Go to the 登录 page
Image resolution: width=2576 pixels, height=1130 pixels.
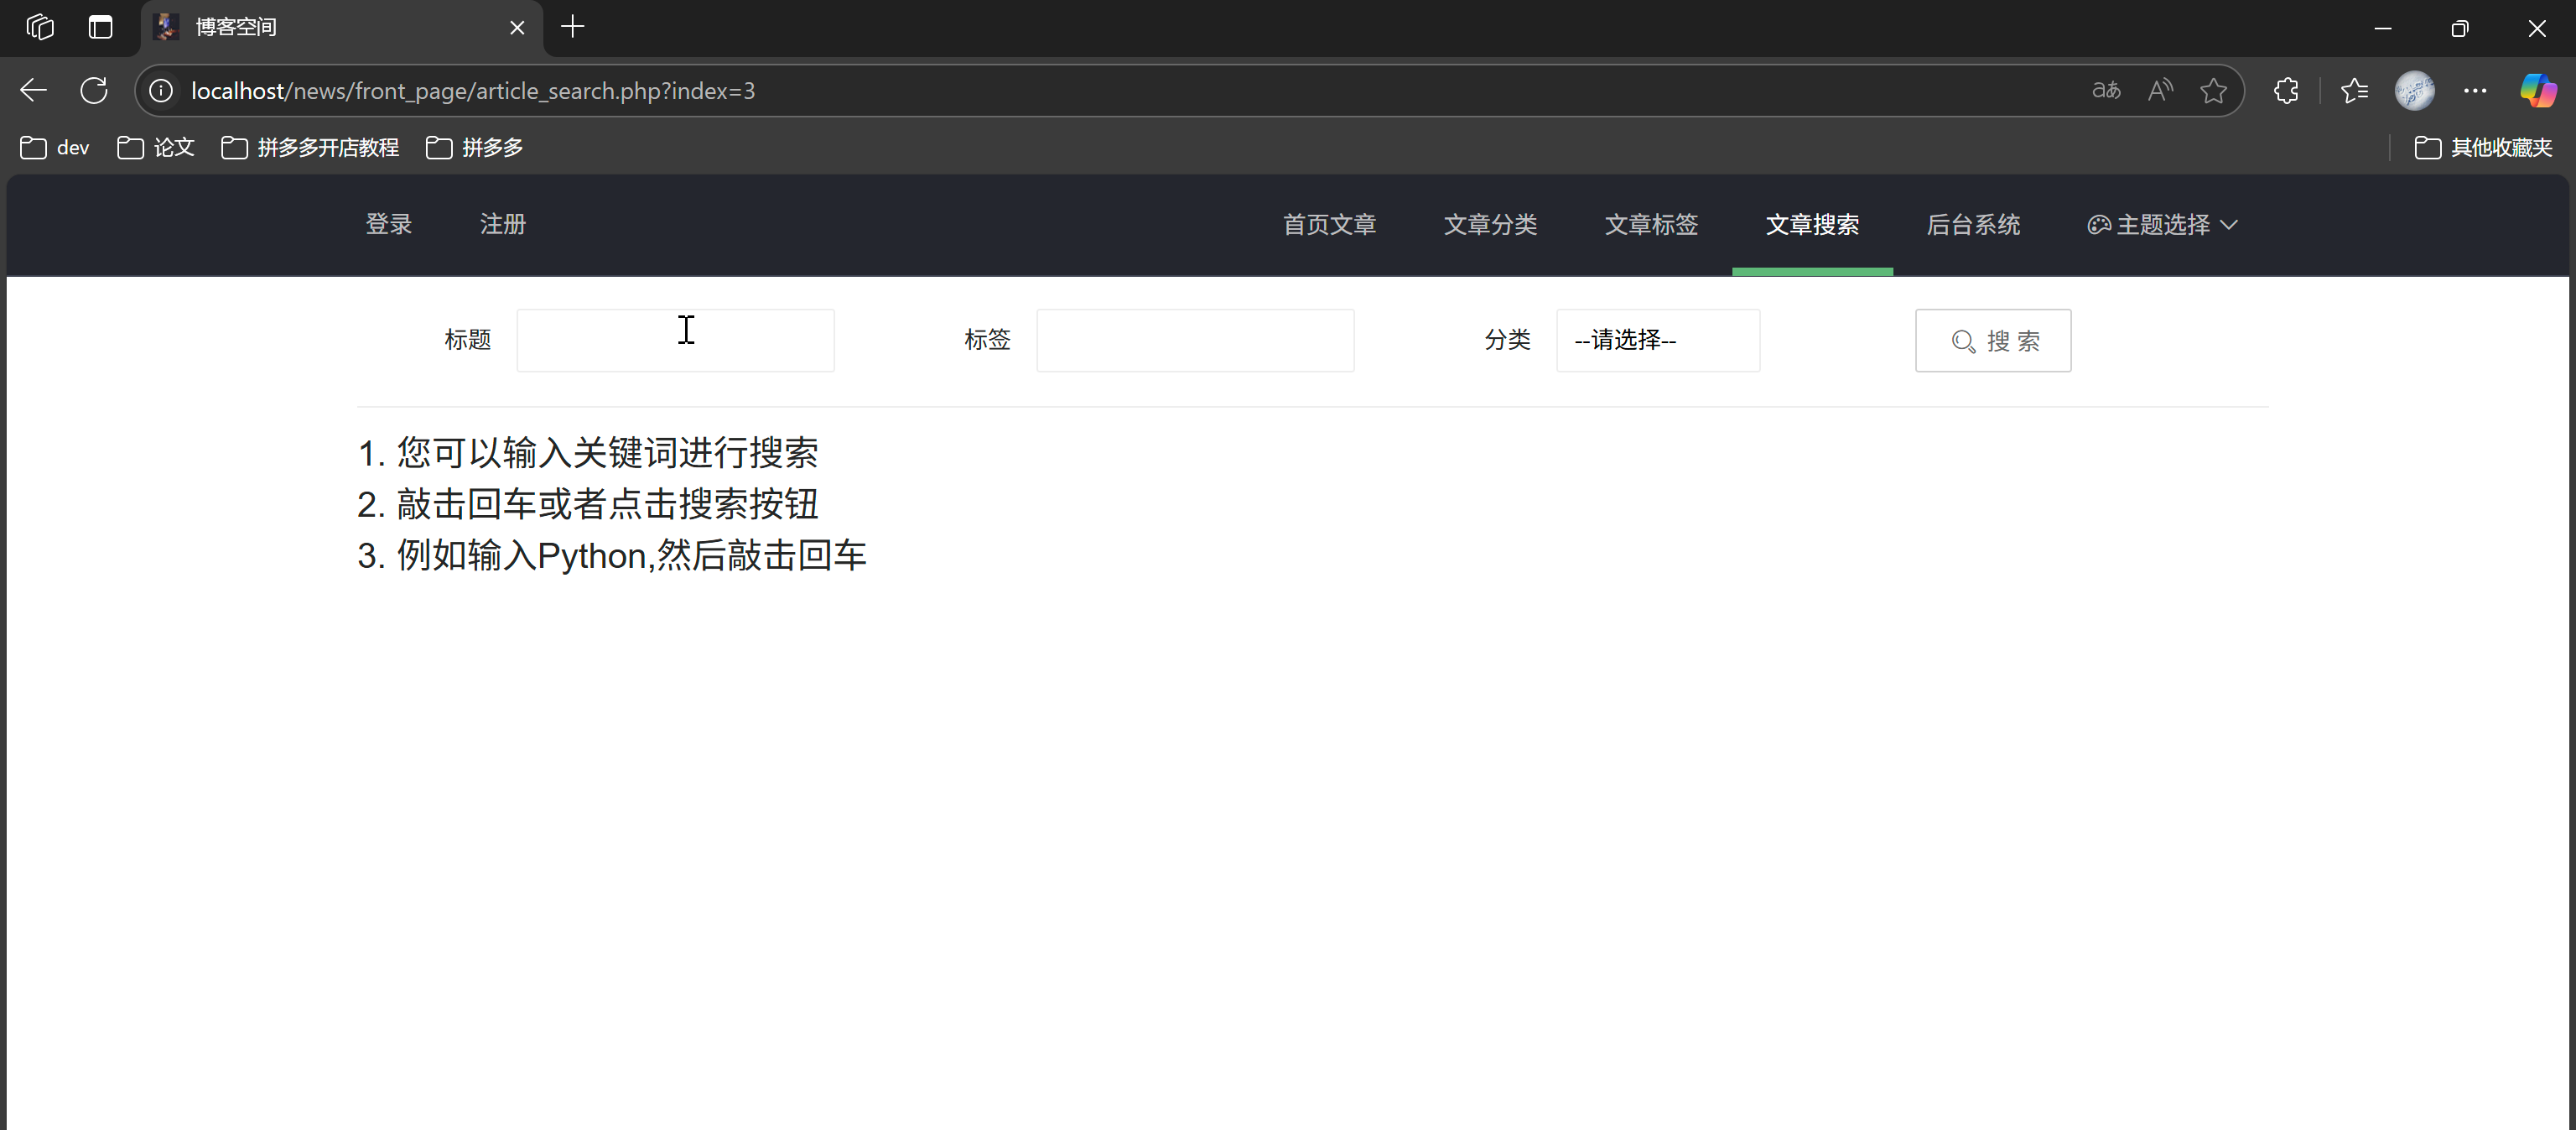[388, 224]
